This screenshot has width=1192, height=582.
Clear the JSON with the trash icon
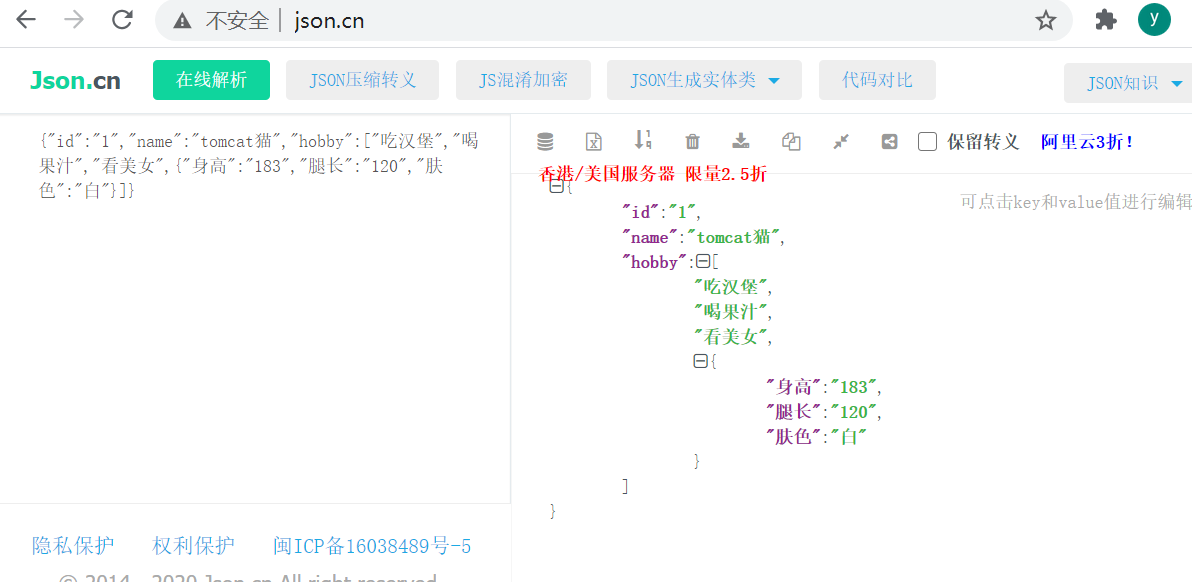point(692,142)
